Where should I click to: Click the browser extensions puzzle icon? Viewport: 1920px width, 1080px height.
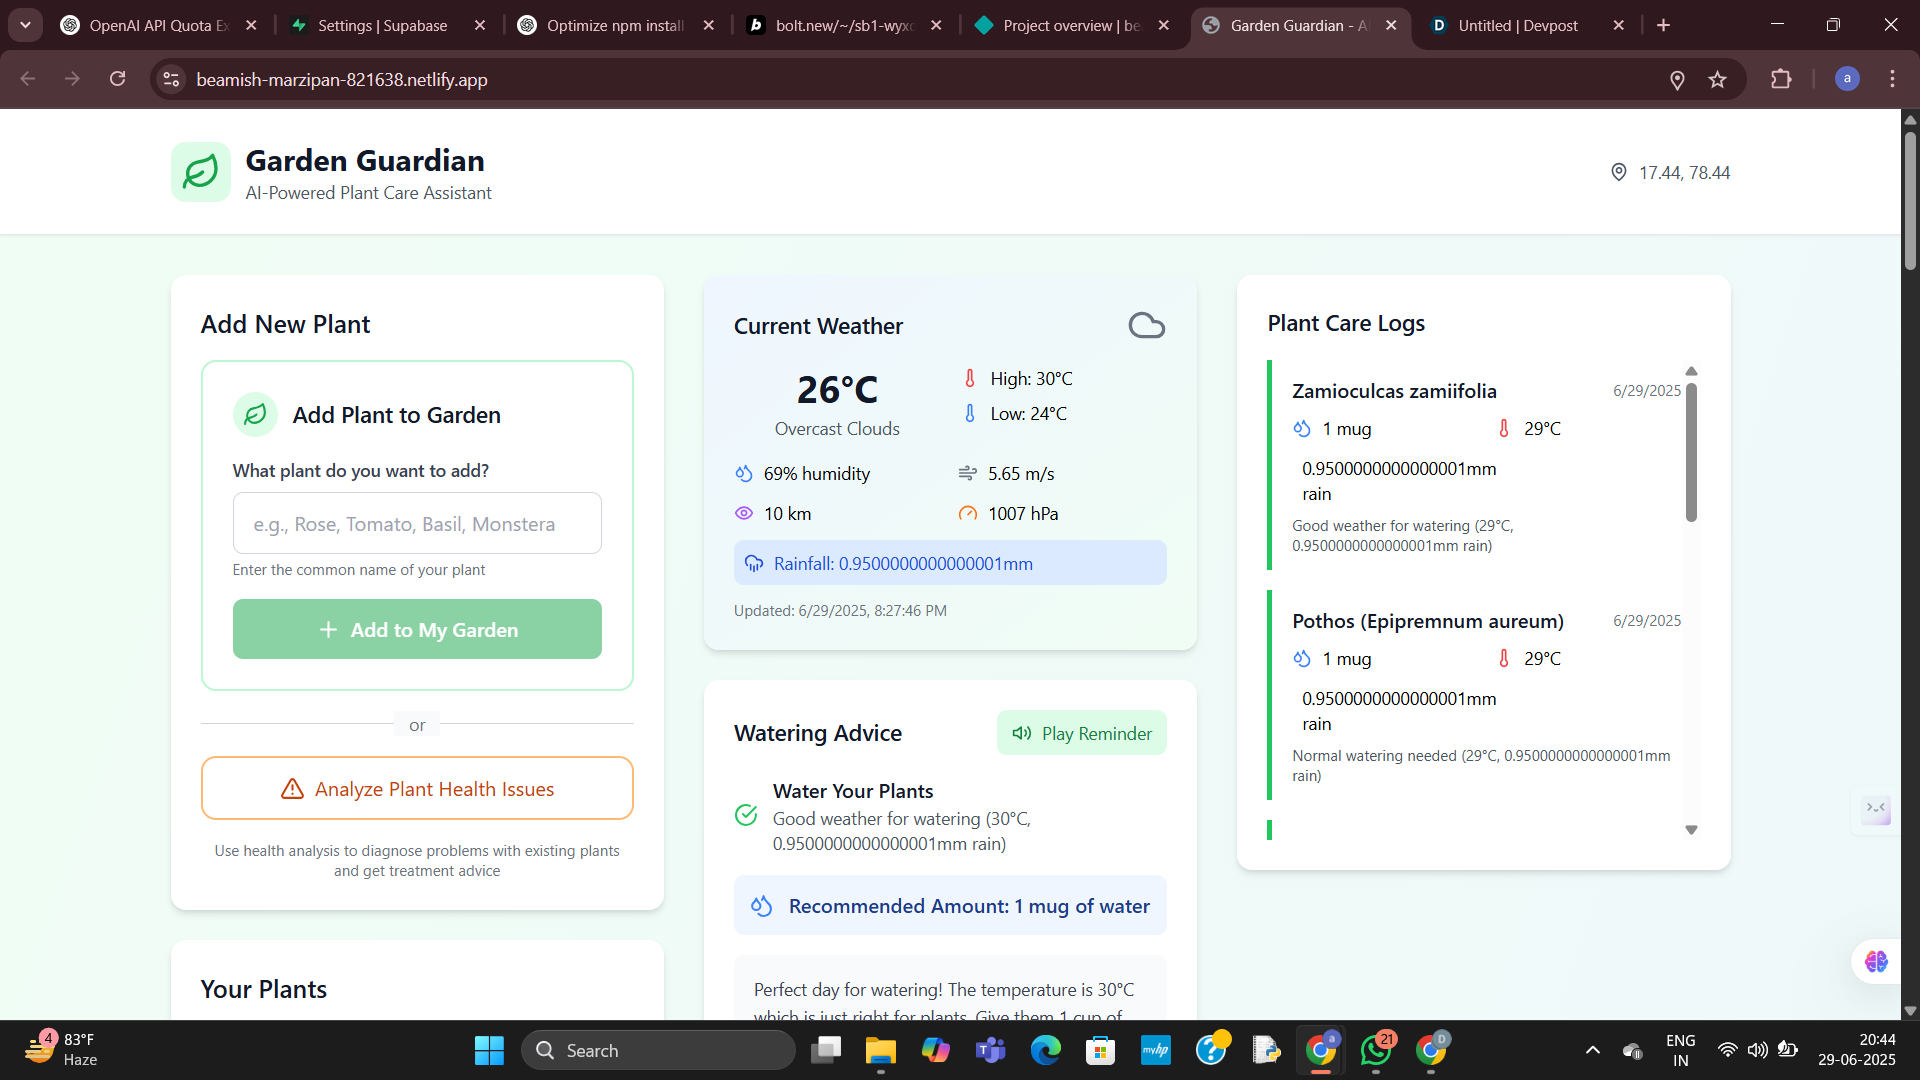point(1781,79)
